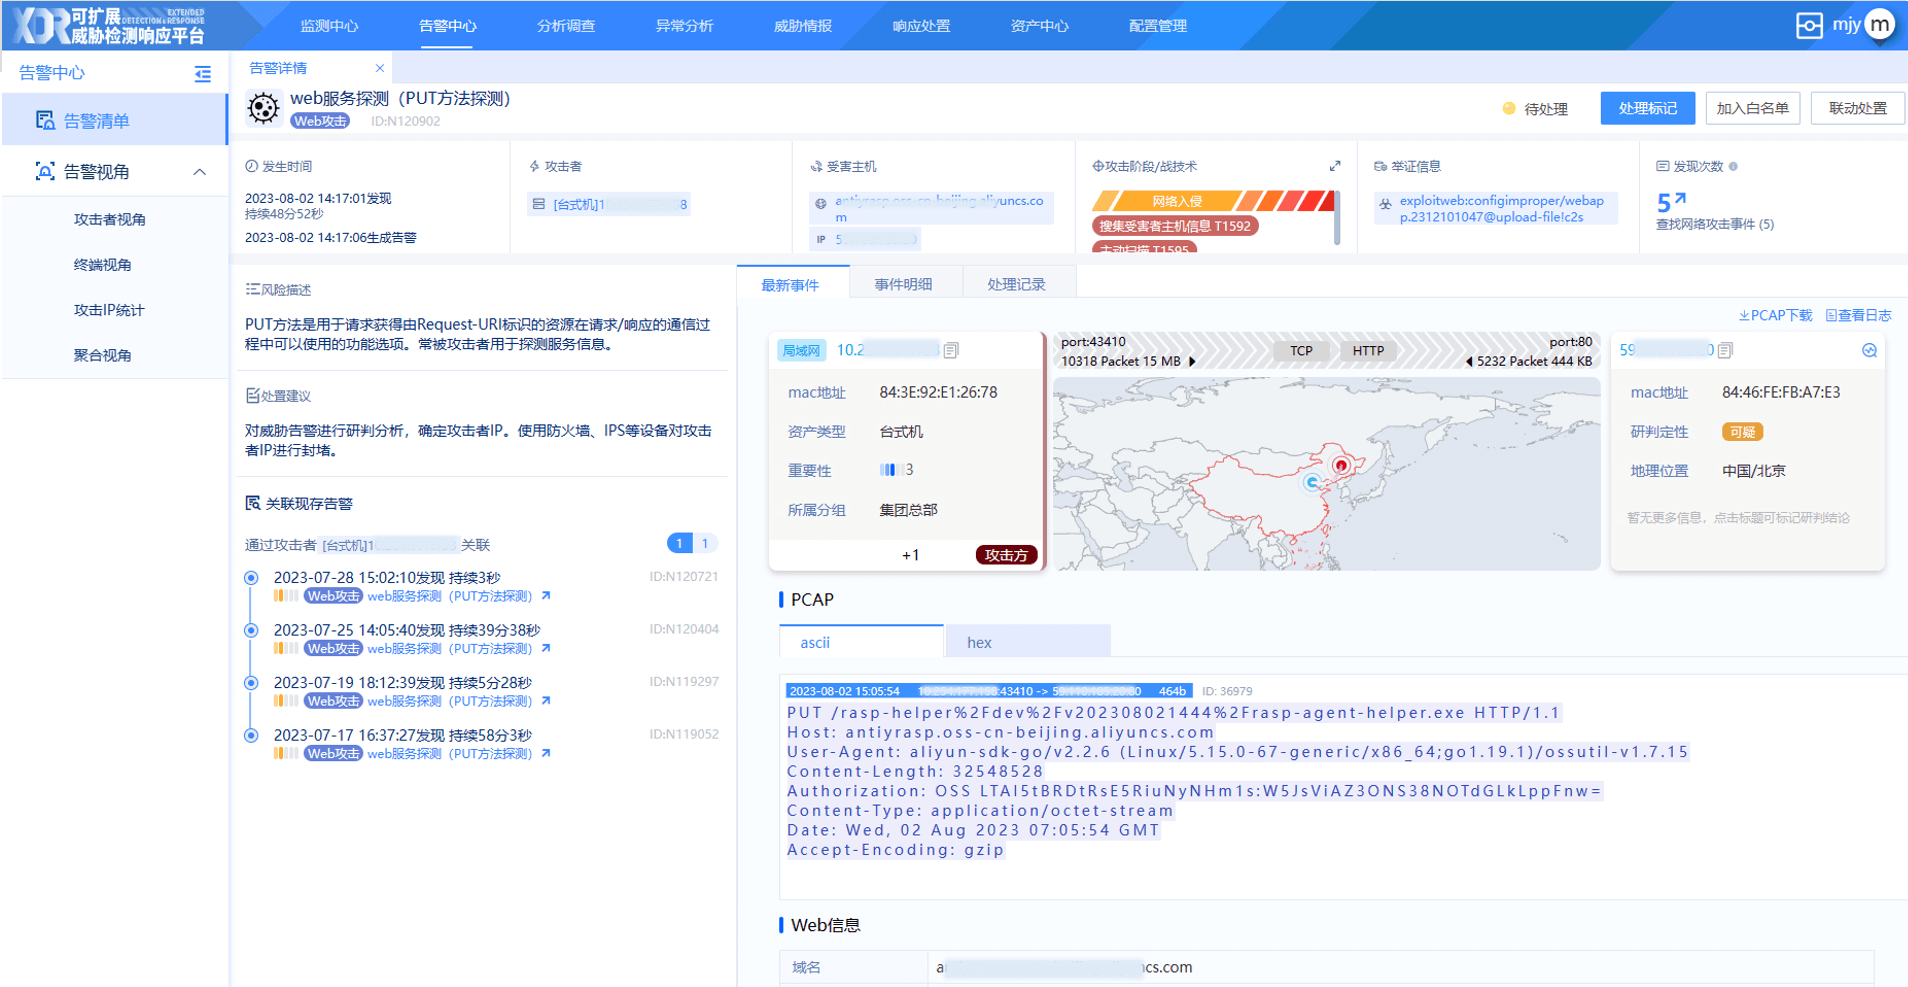Click the blue source marker on map

(x=1312, y=482)
